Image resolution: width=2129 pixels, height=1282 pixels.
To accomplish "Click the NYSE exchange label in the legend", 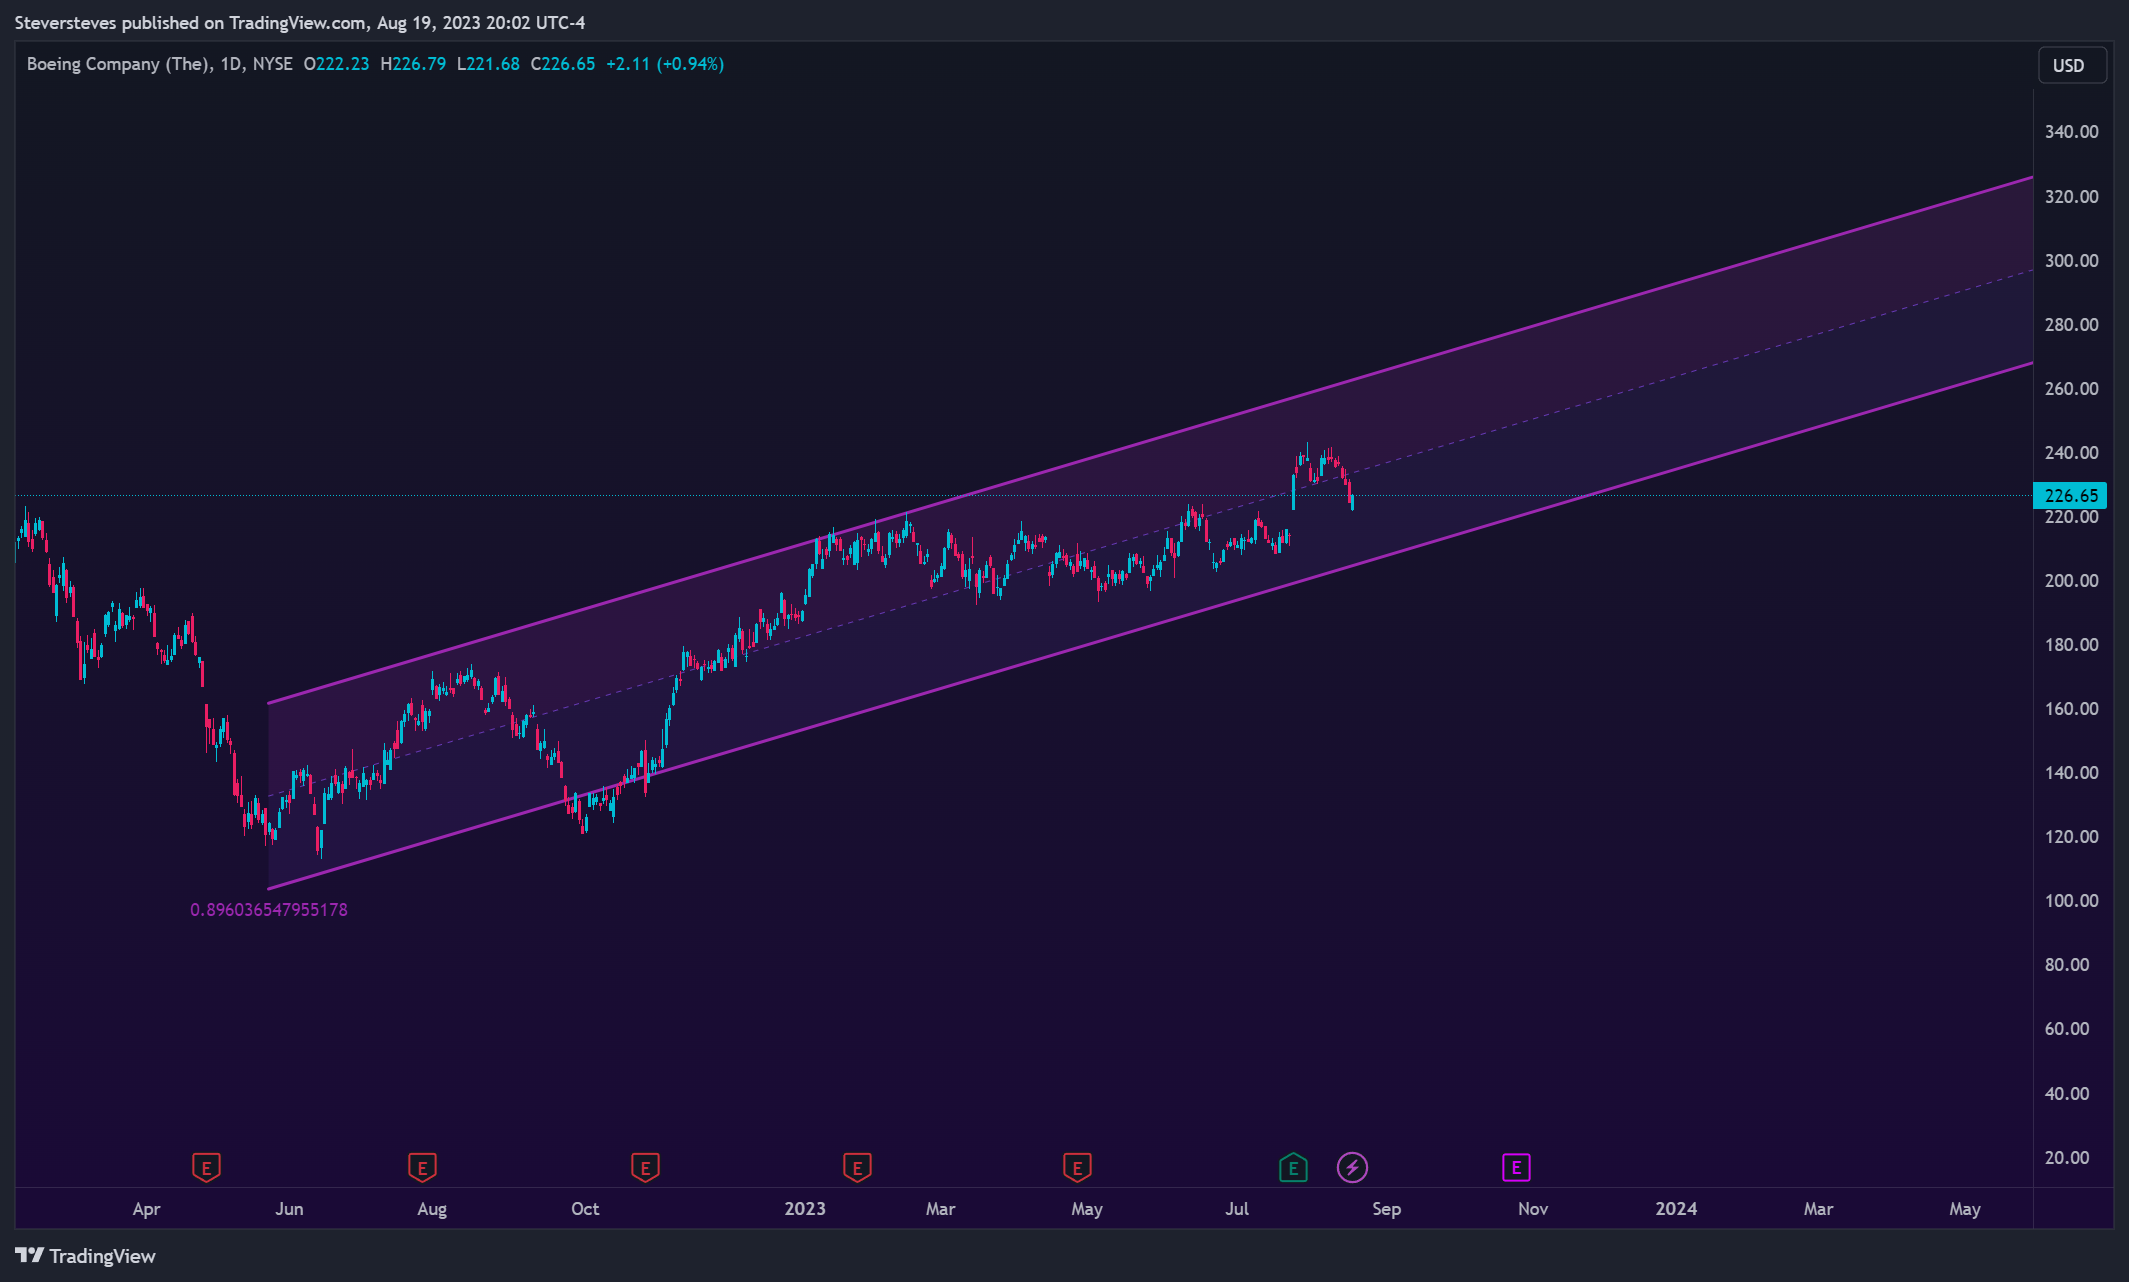I will pos(273,64).
